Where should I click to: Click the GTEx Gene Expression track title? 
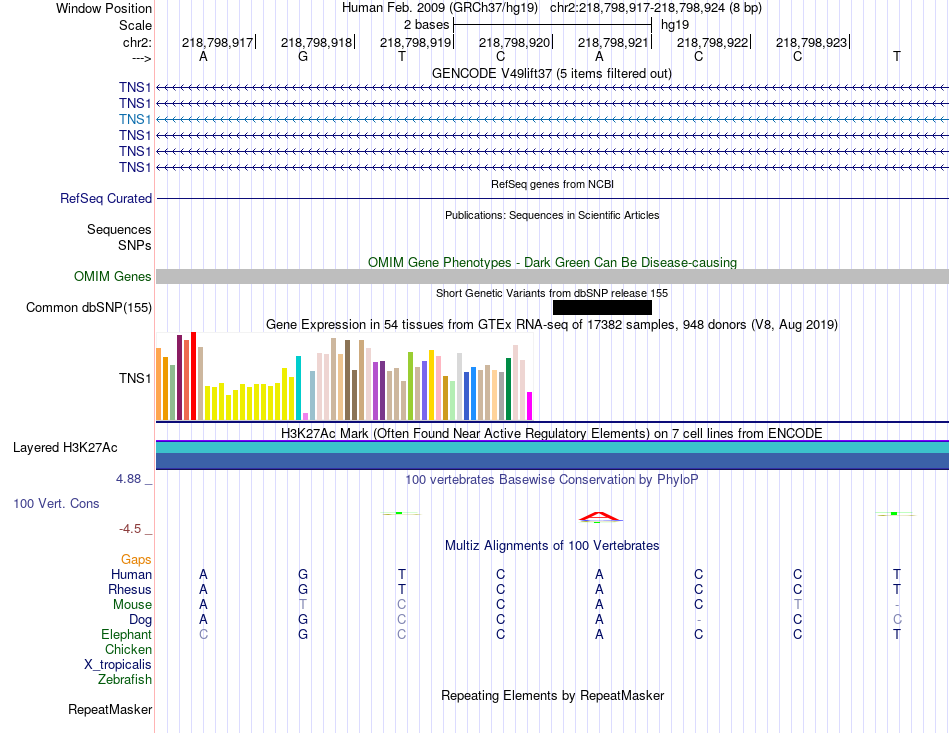click(x=552, y=325)
